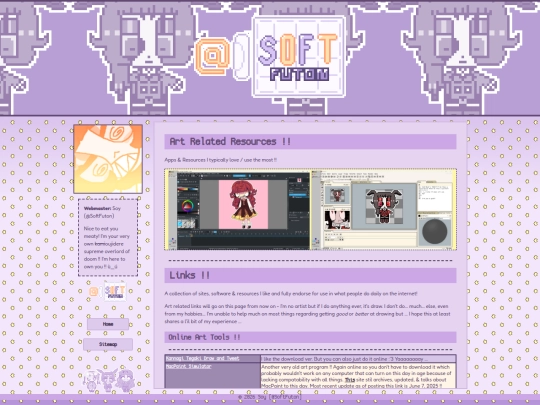This screenshot has height=405, width=540.
Task: Click the 'Online Art Tools !!' heading
Action: (x=310, y=337)
